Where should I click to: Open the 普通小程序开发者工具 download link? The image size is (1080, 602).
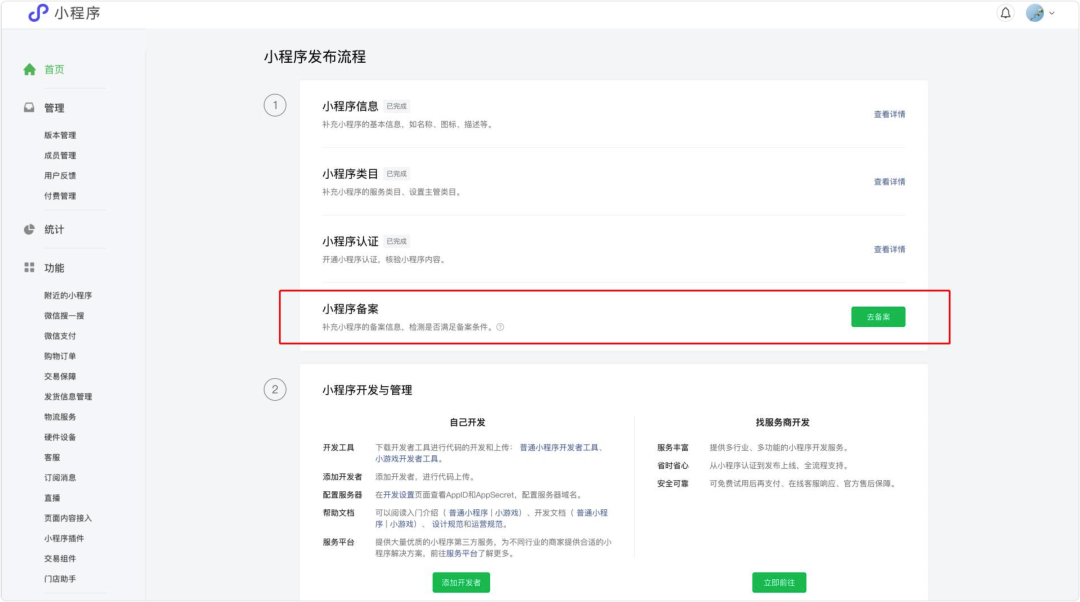click(x=559, y=448)
